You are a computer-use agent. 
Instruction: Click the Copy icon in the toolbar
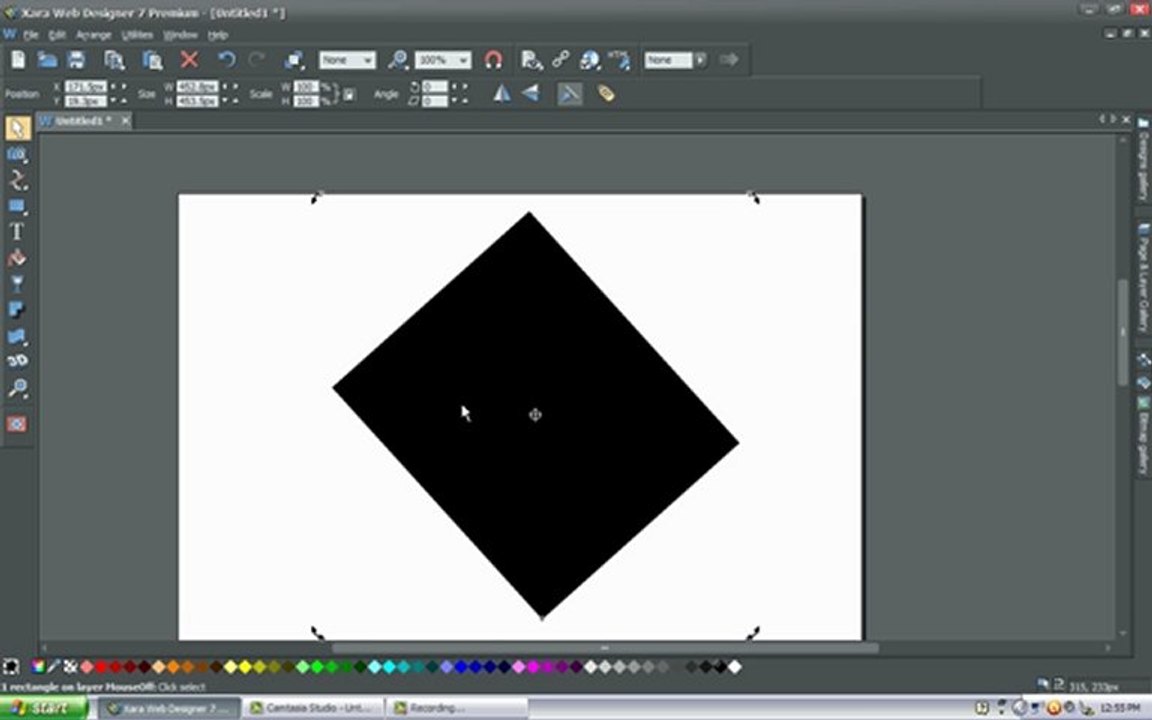(114, 60)
